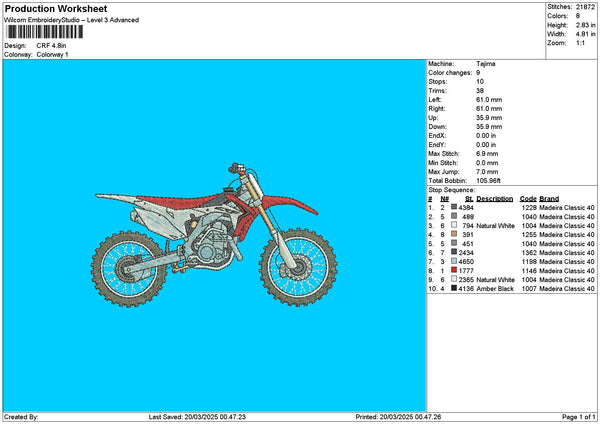Image resolution: width=600 pixels, height=424 pixels.
Task: Choose the dark navy swatch beside 2434
Action: coord(454,252)
